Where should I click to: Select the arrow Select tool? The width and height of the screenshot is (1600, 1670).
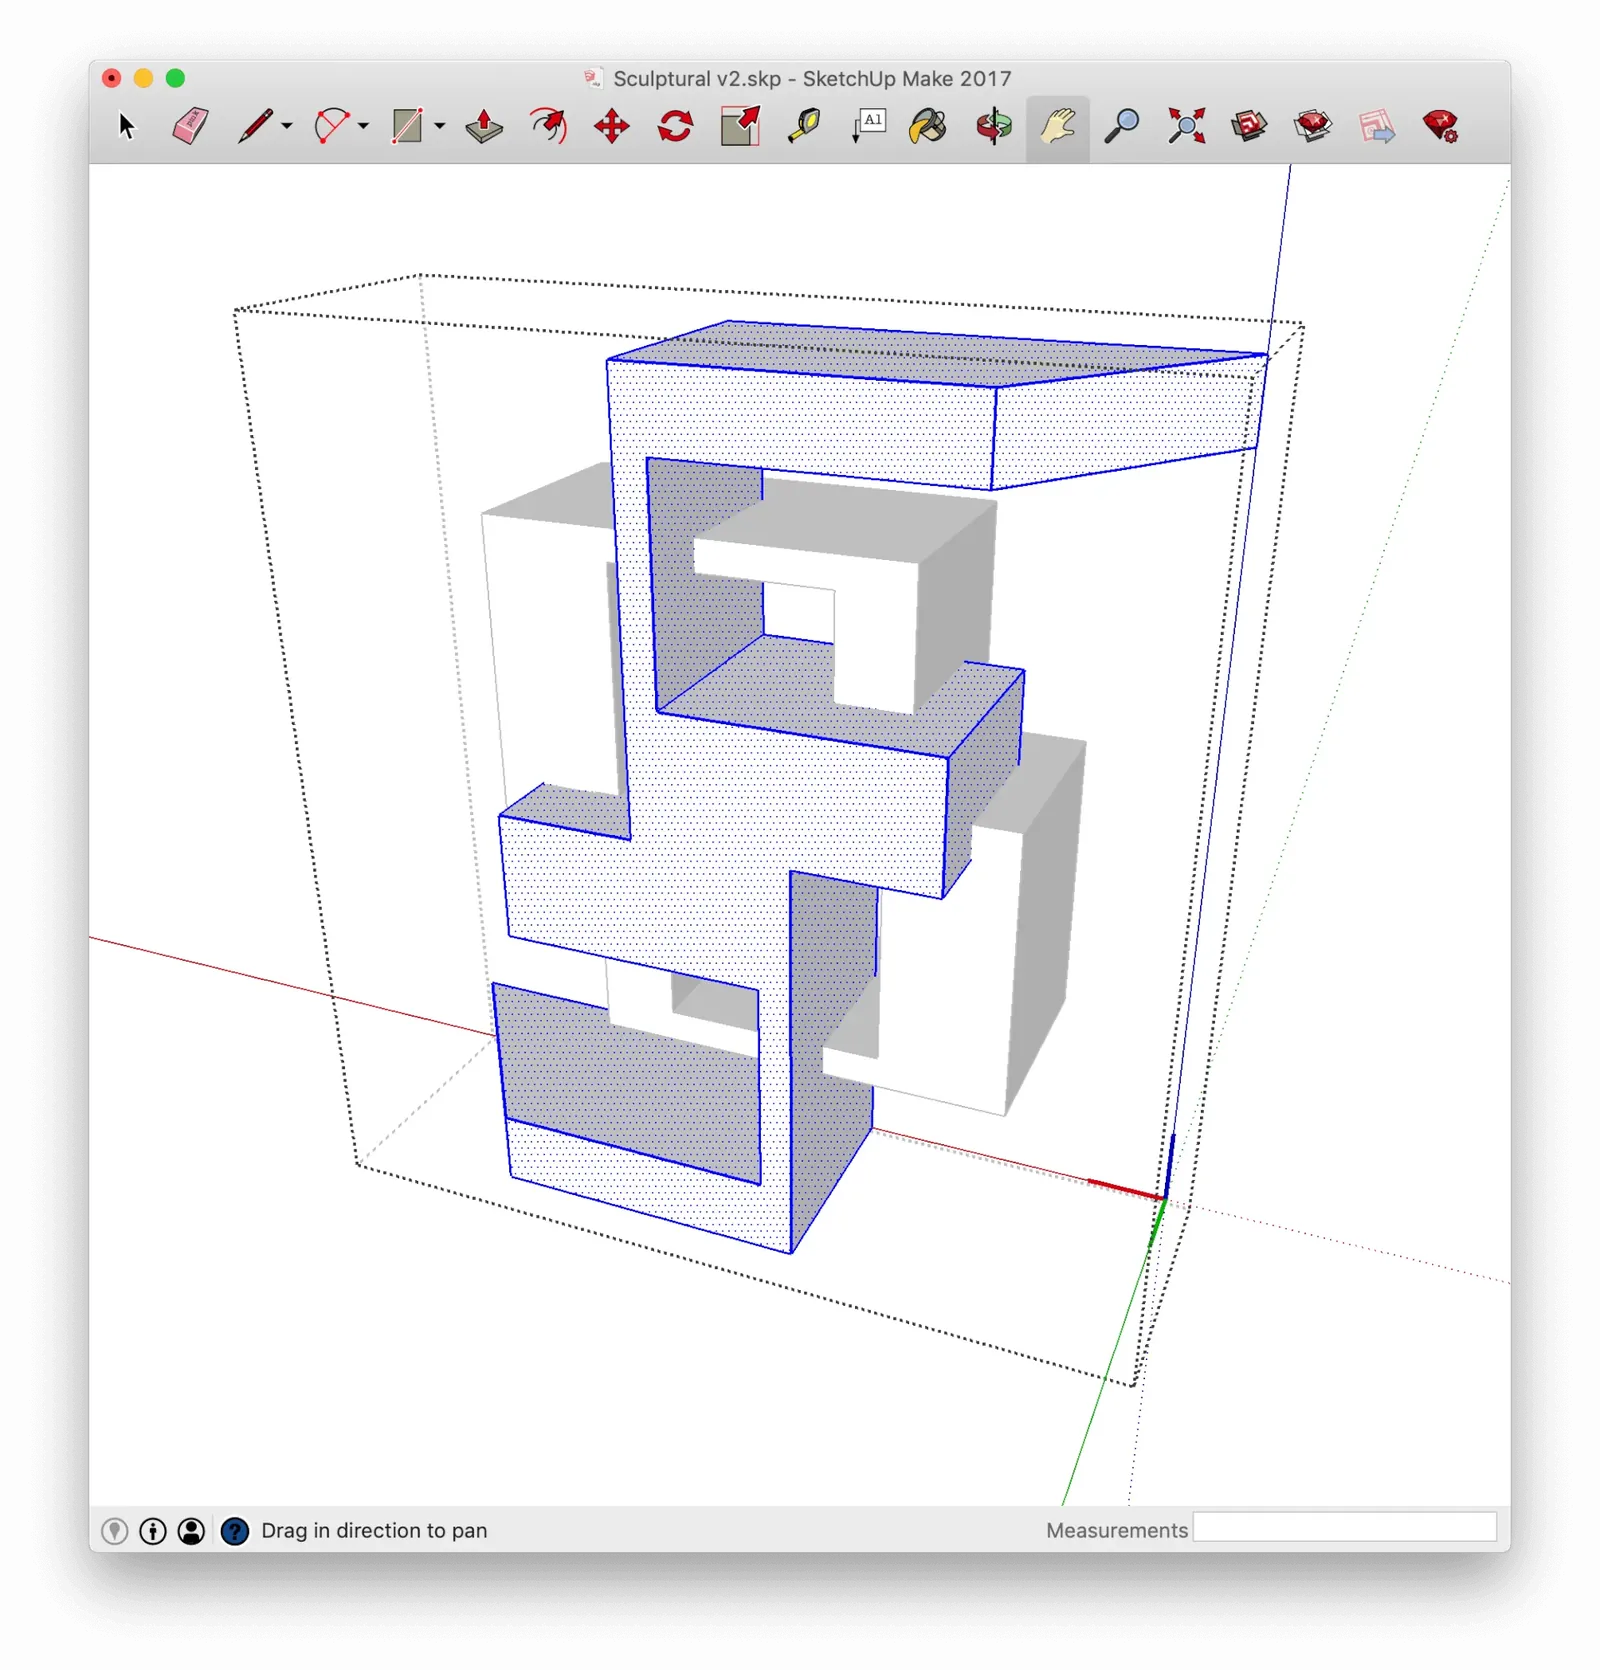[126, 127]
